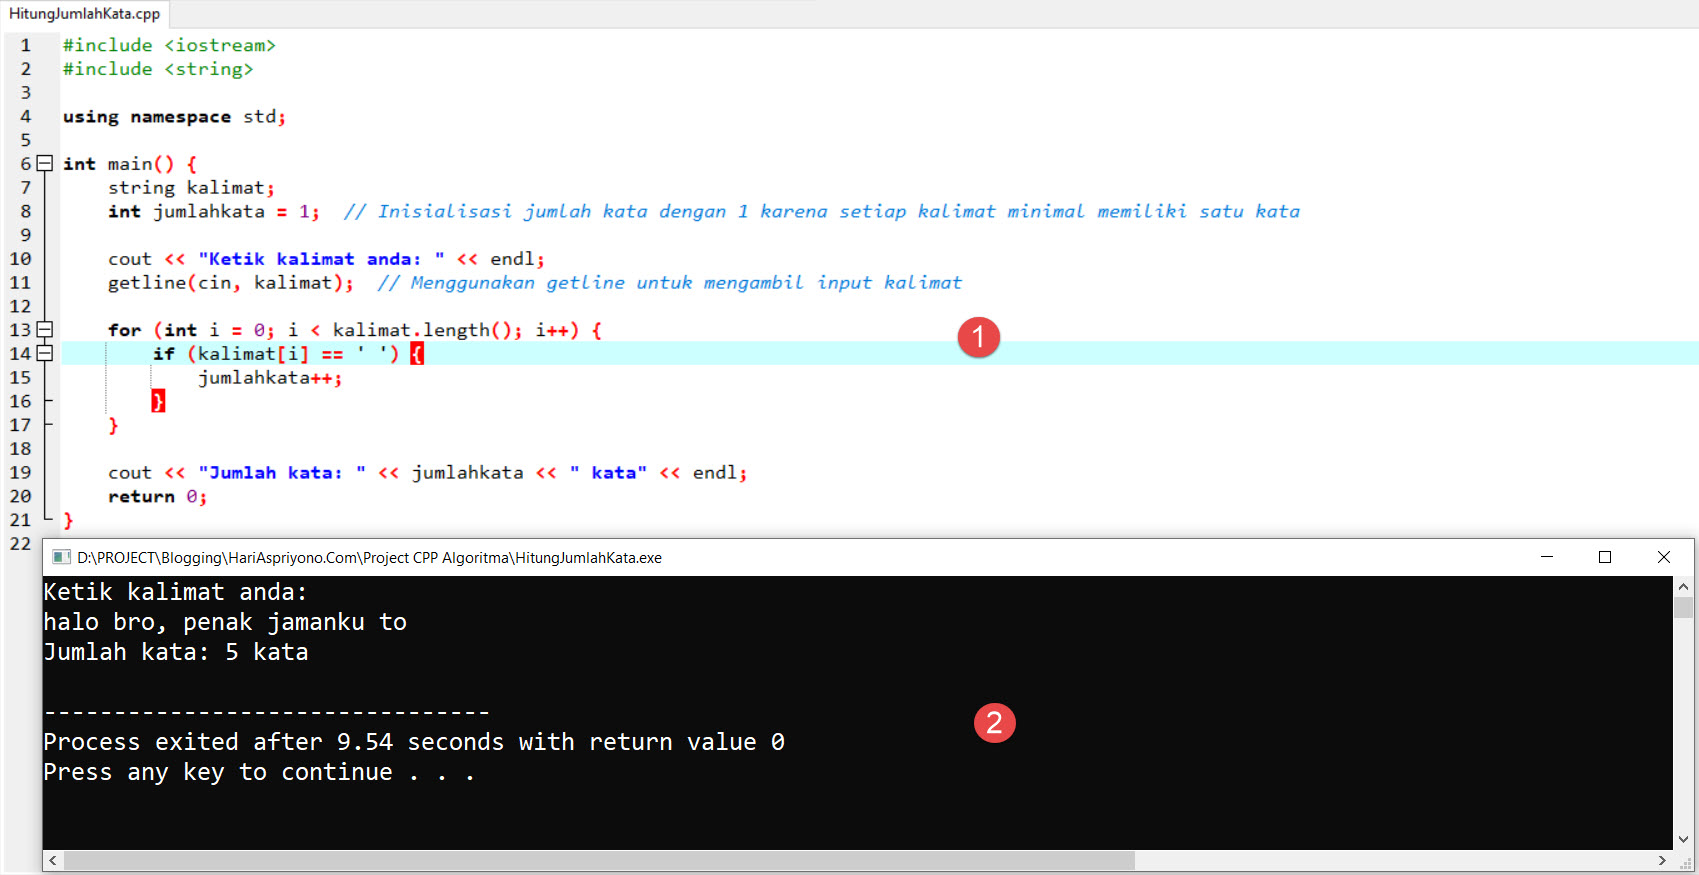
Task: Open the console window system menu icon
Action: [61, 557]
